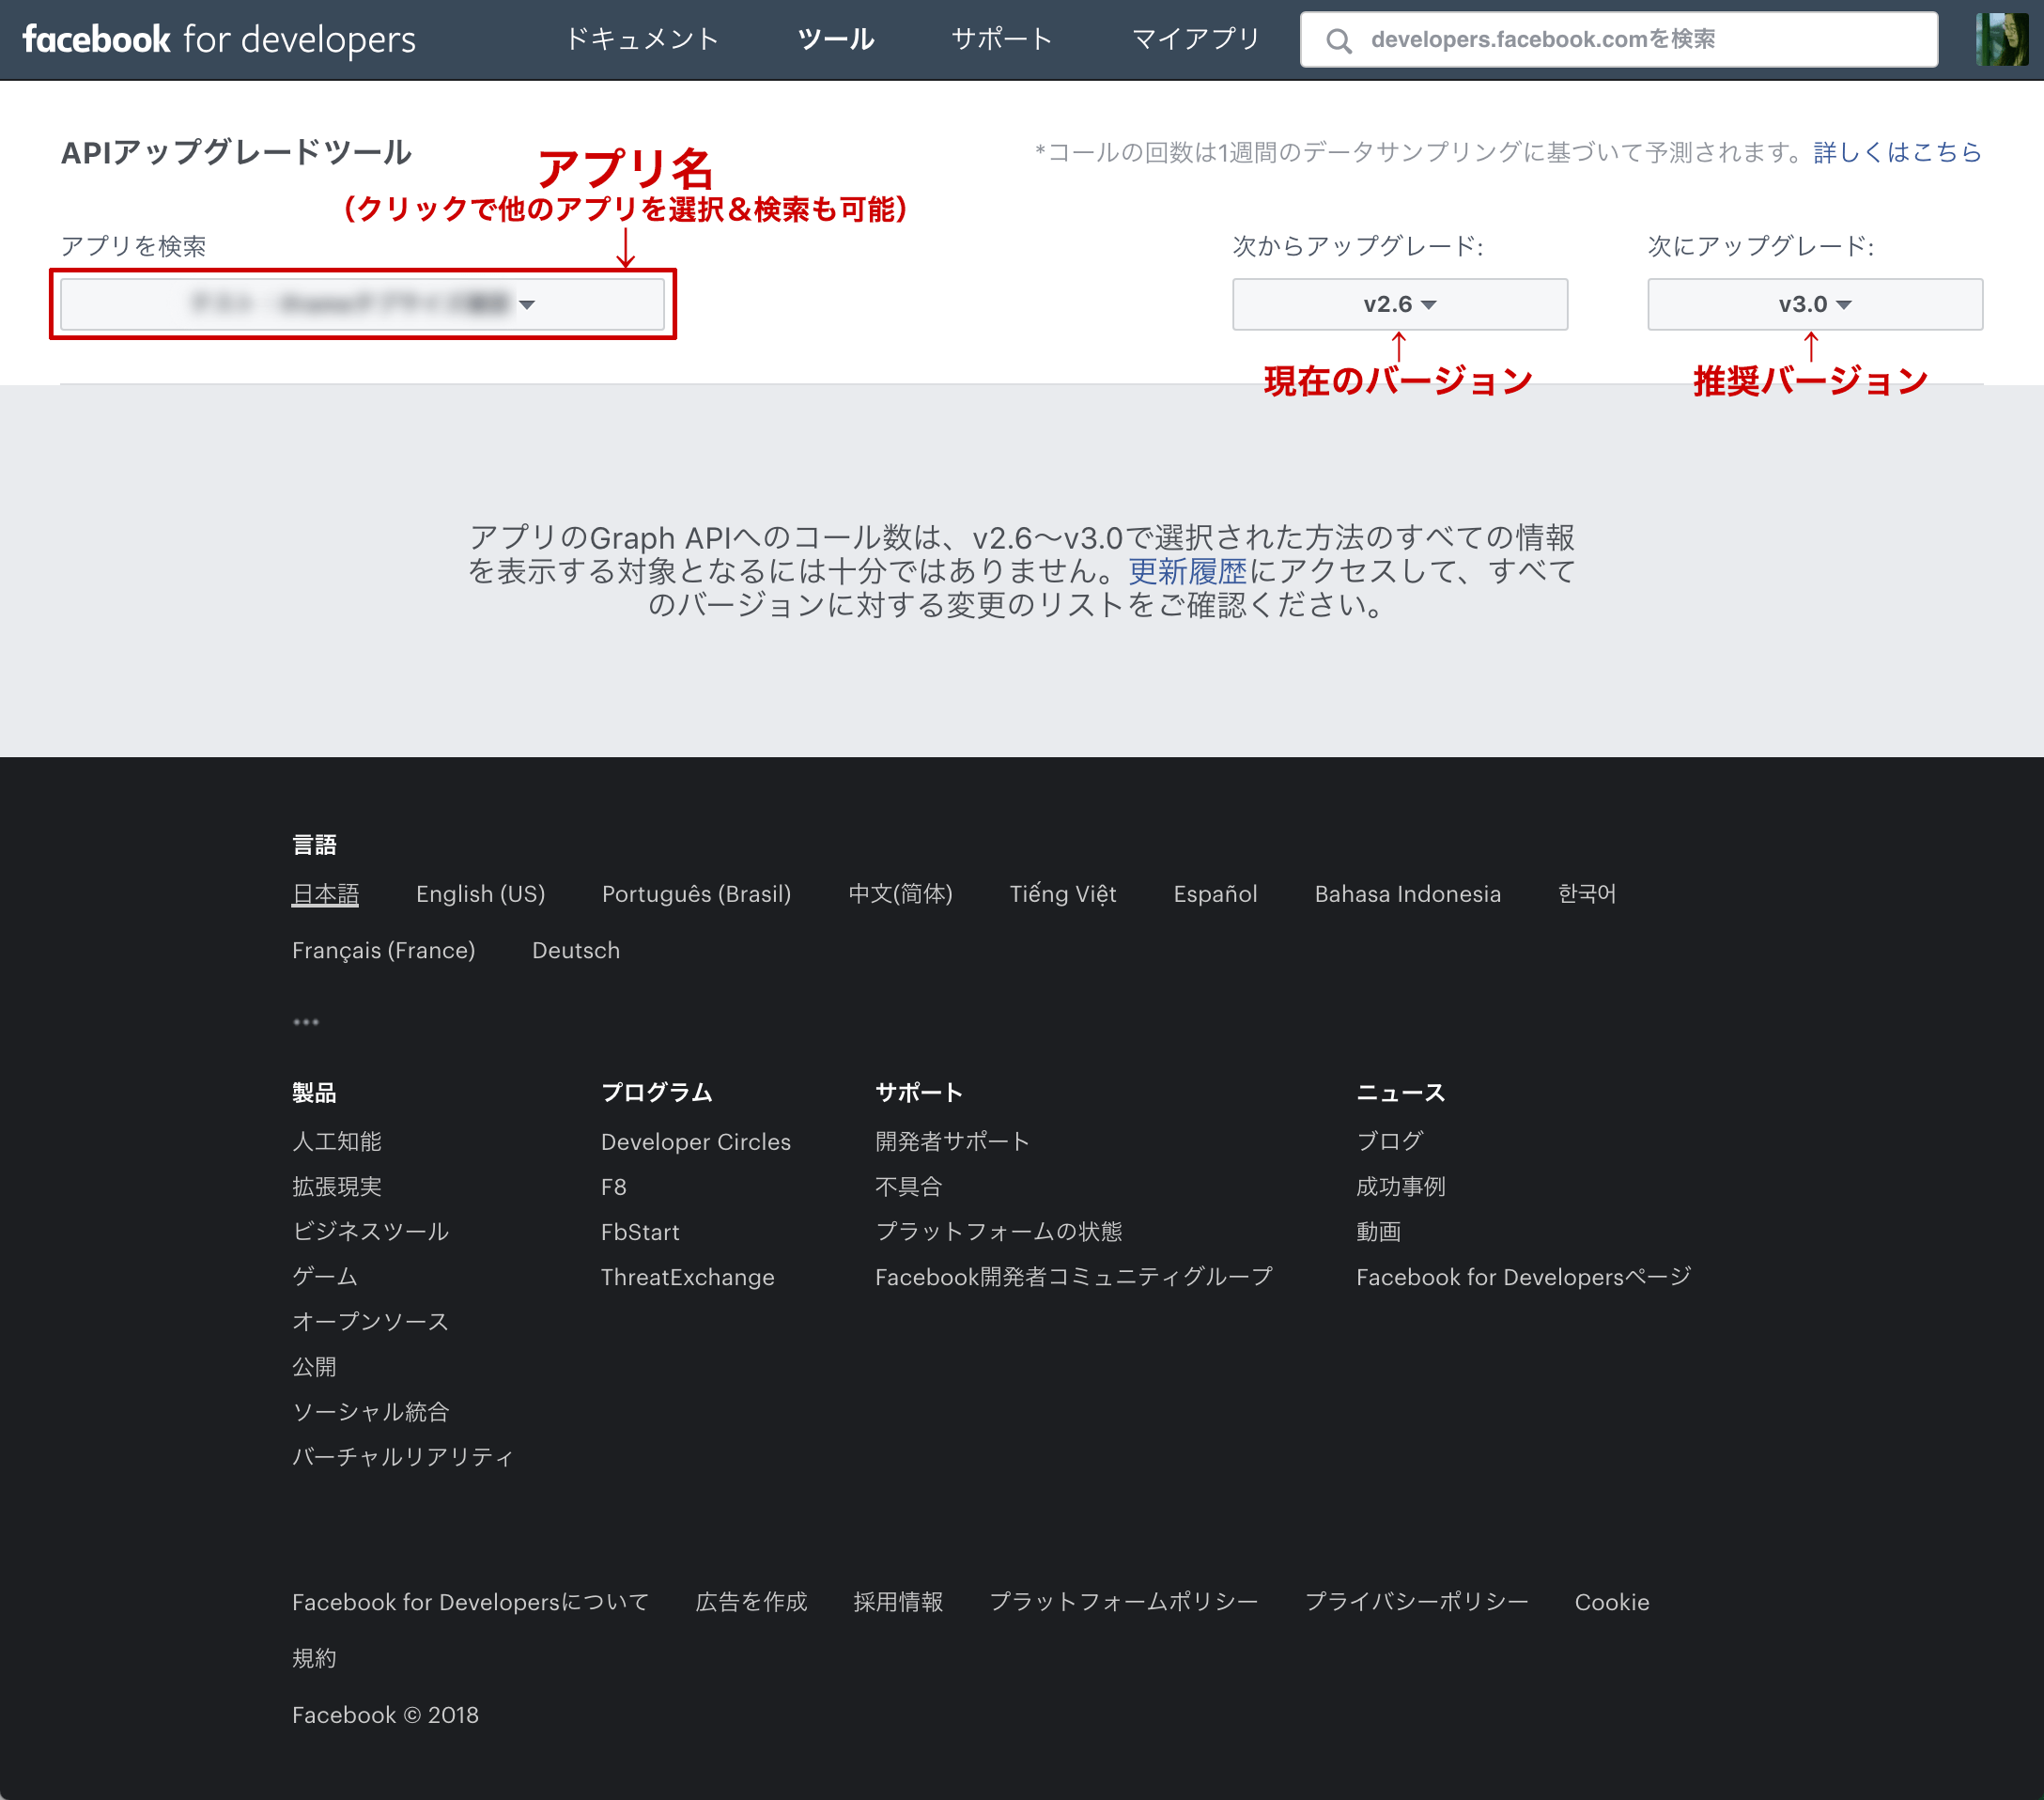Viewport: 2044px width, 1800px height.
Task: Open the user profile avatar
Action: [x=2001, y=39]
